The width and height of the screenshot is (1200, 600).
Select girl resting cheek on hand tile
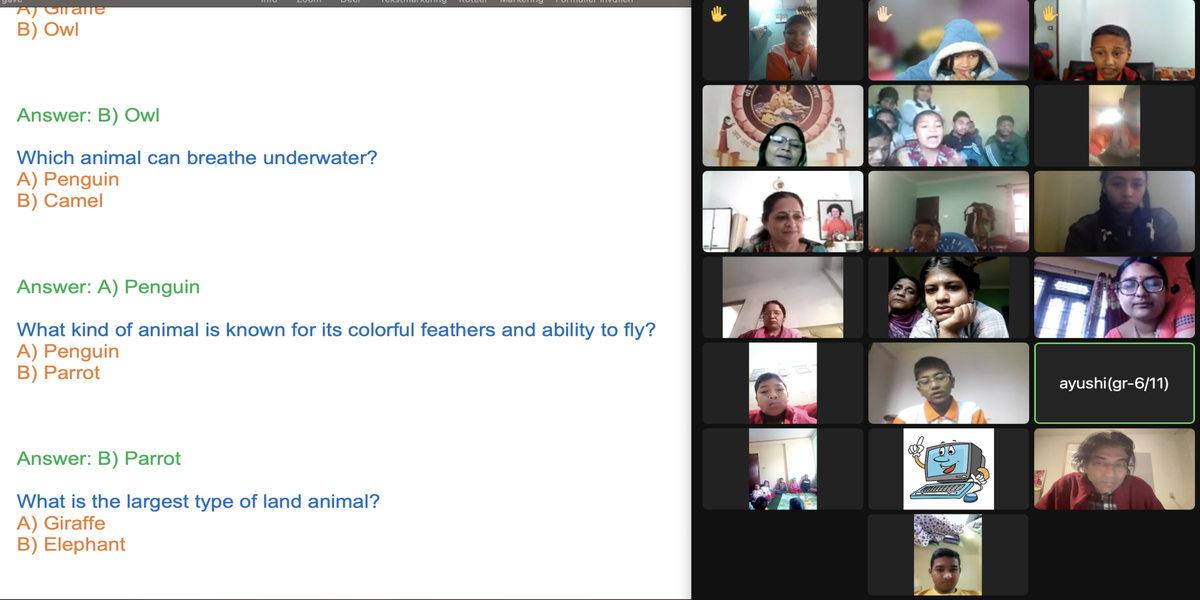(948, 297)
